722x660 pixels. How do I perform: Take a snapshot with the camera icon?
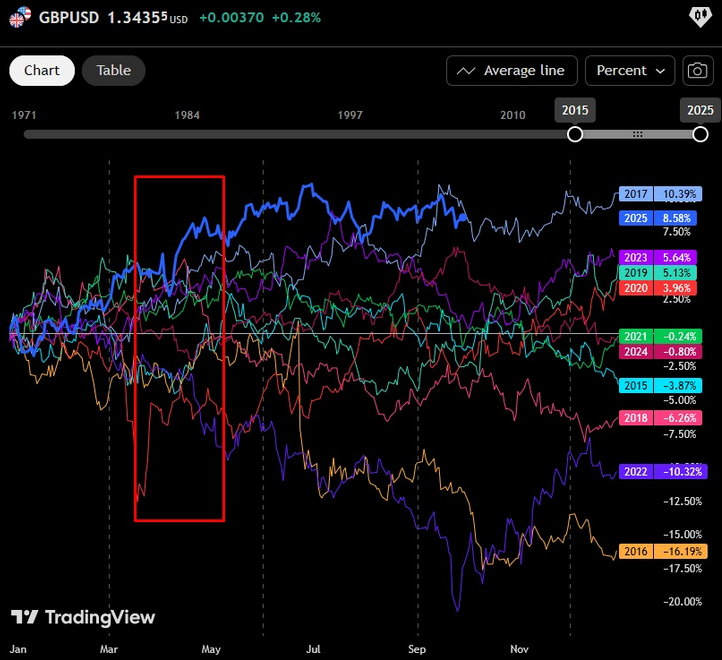coord(697,70)
